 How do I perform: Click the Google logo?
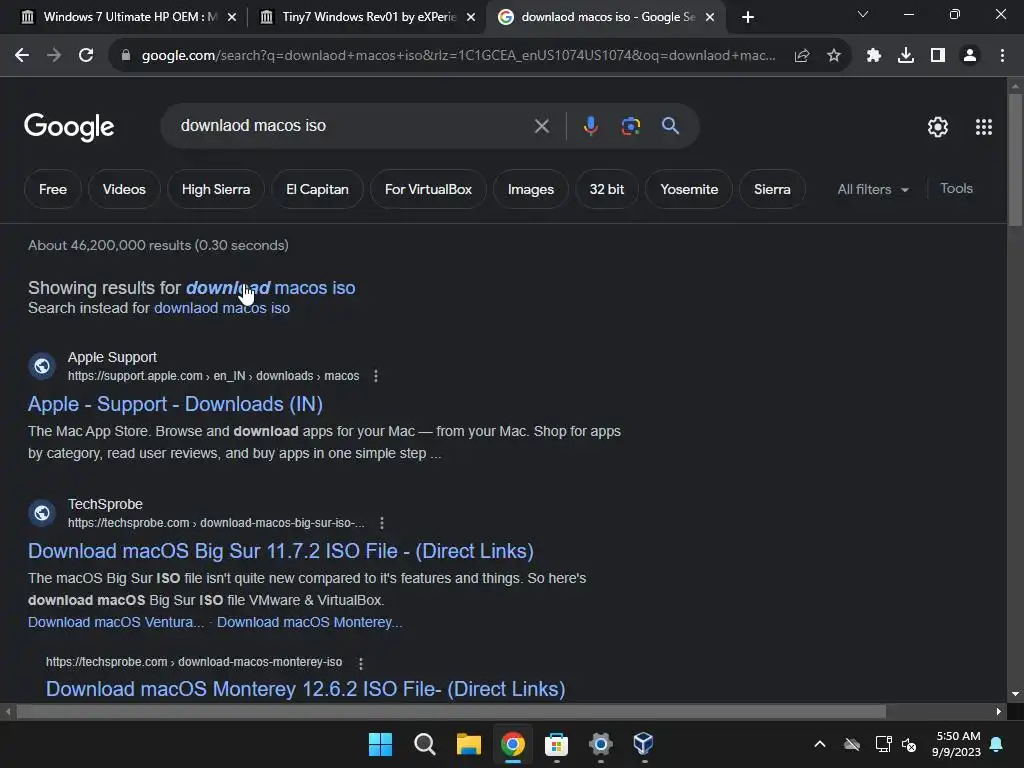(x=69, y=127)
